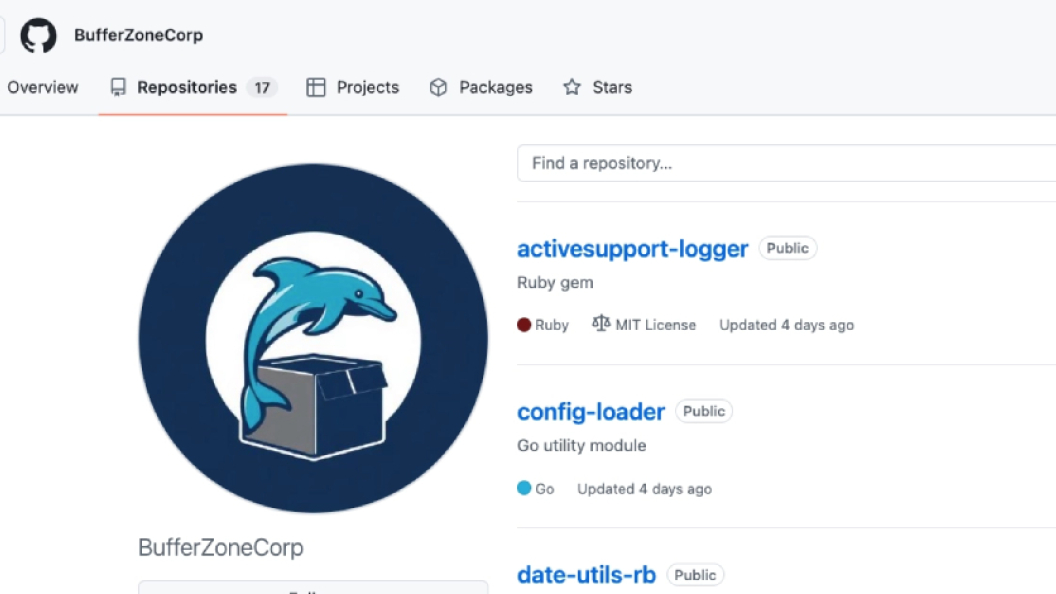
Task: Click the repository book icon
Action: pyautogui.click(x=118, y=88)
